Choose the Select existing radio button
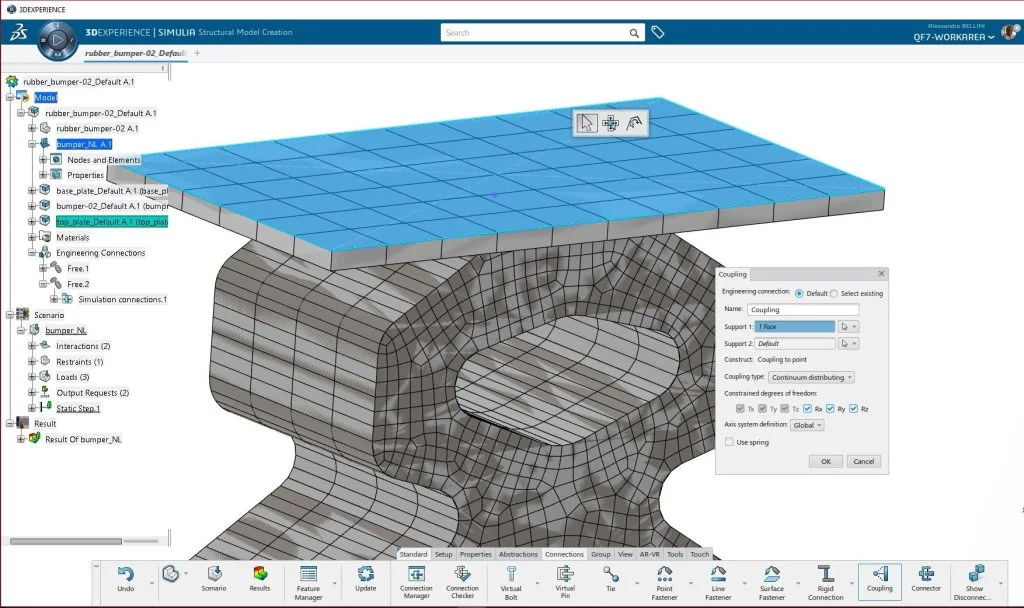Screen dimensions: 1024x608 [835, 293]
